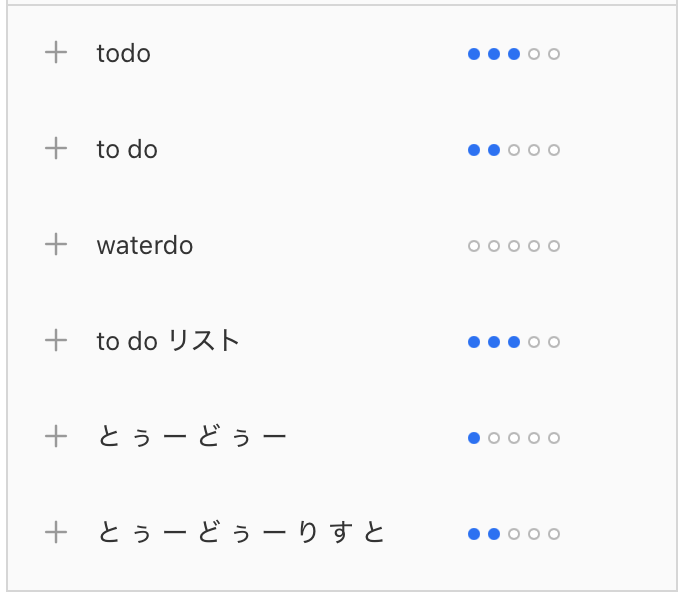This screenshot has height=592, width=680.
Task: Select the "waterdo" keyword text
Action: pyautogui.click(x=145, y=245)
